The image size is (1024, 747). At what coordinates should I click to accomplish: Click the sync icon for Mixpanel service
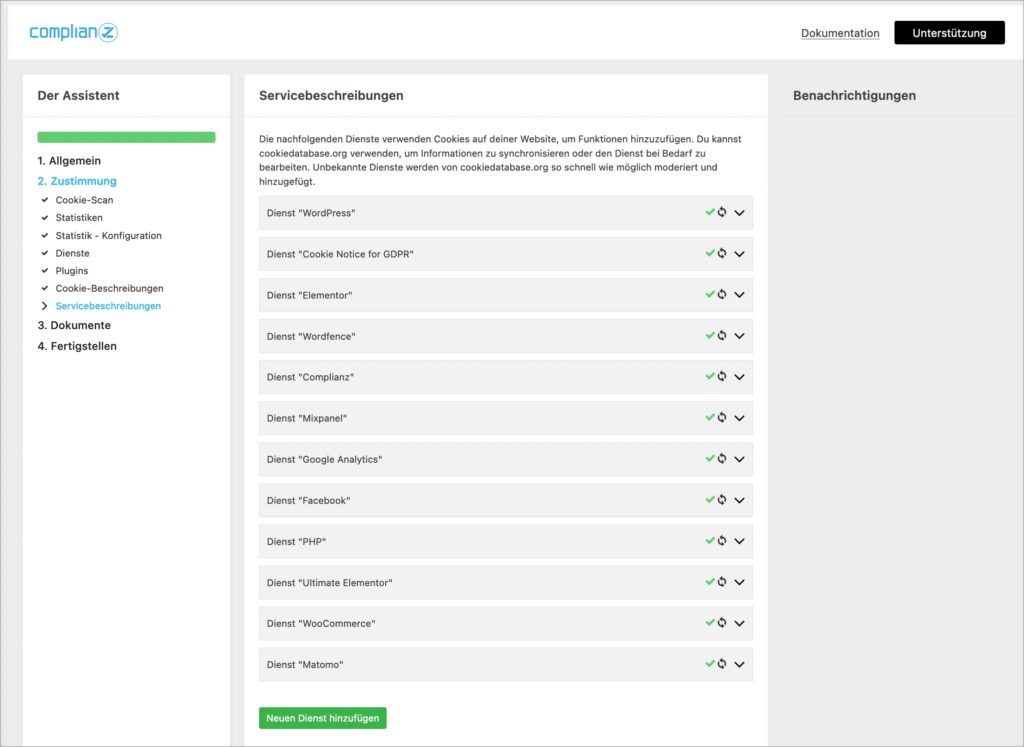(722, 417)
